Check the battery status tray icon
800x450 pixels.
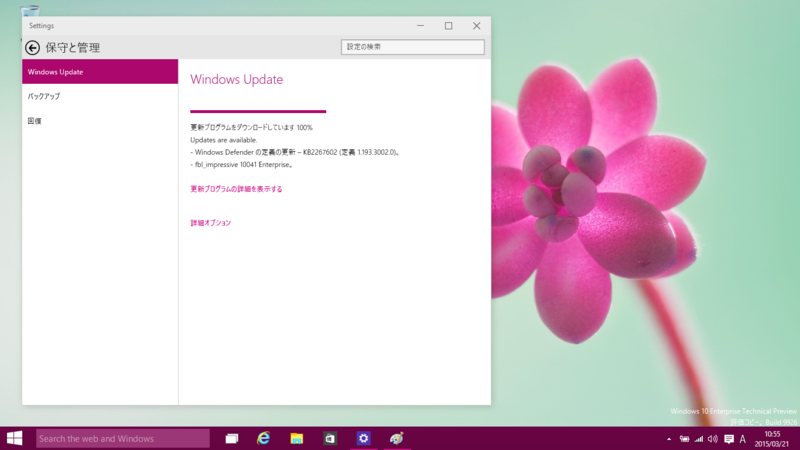coord(684,439)
